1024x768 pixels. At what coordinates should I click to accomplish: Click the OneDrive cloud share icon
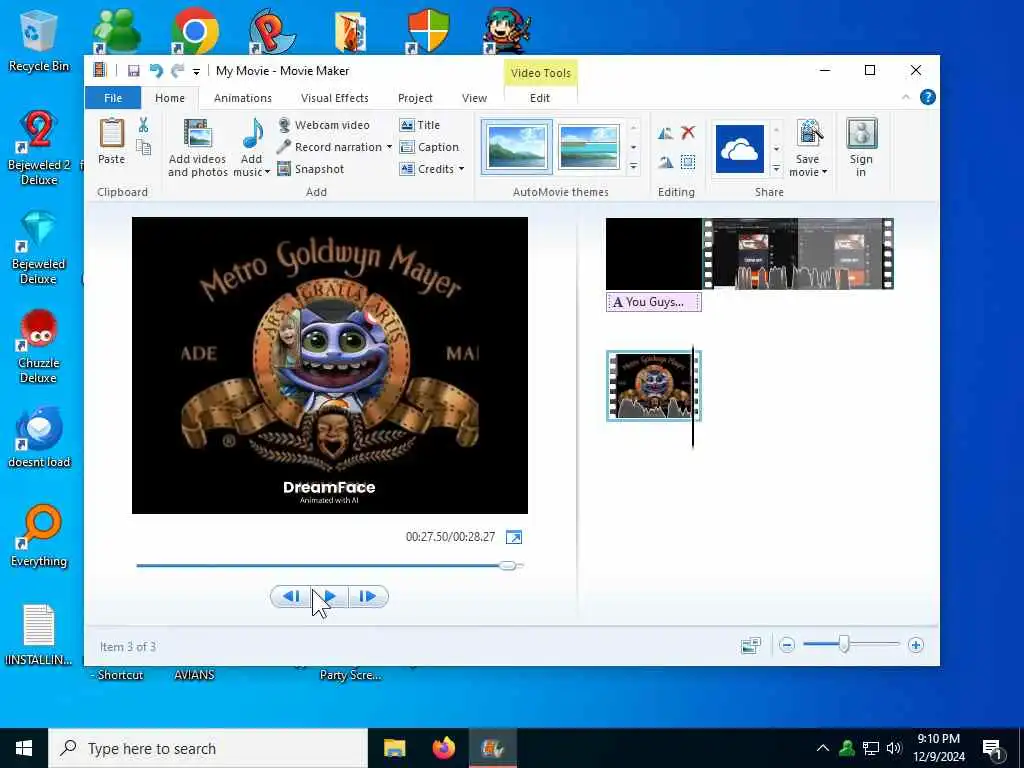740,149
